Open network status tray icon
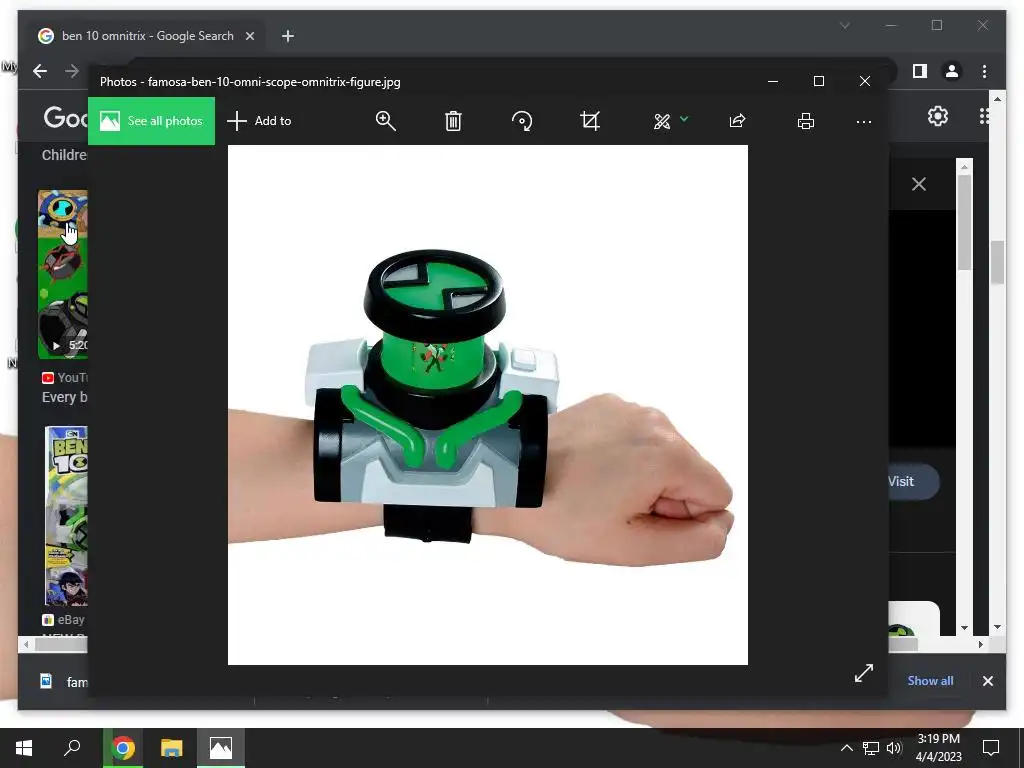 click(871, 748)
